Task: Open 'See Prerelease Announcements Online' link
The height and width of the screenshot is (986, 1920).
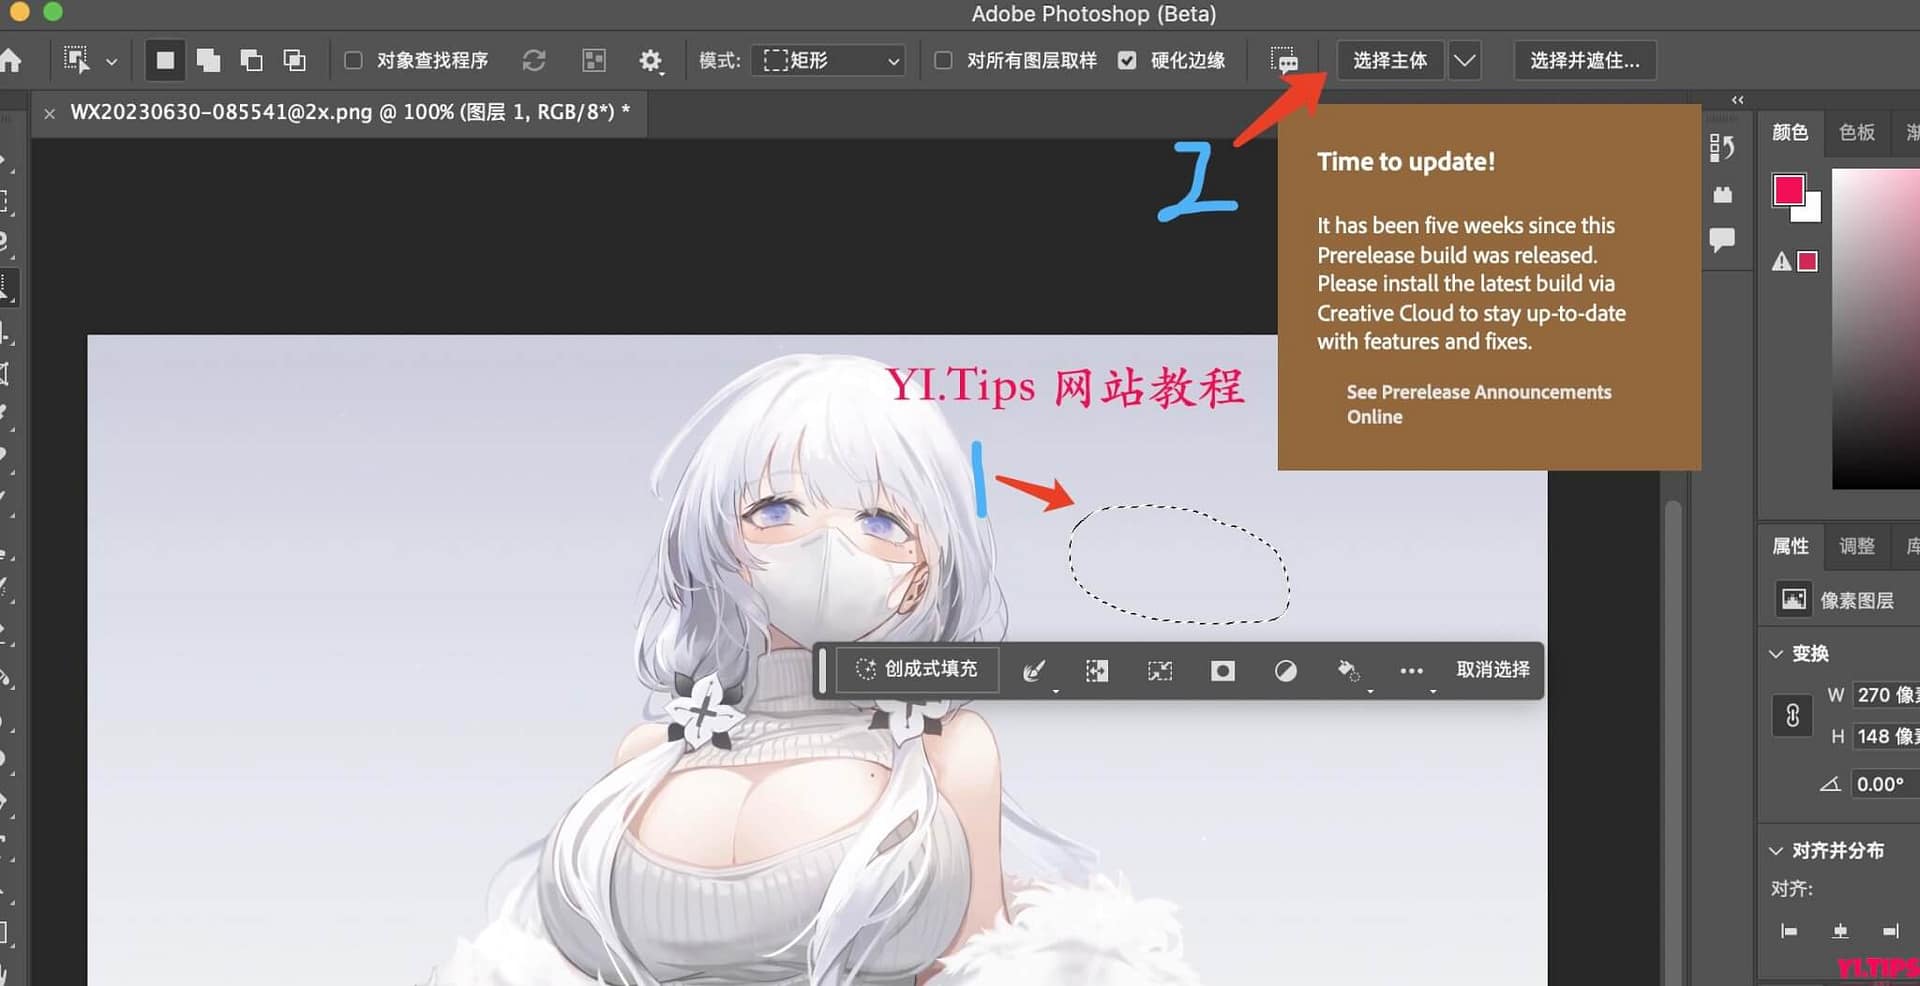Action: click(1478, 404)
